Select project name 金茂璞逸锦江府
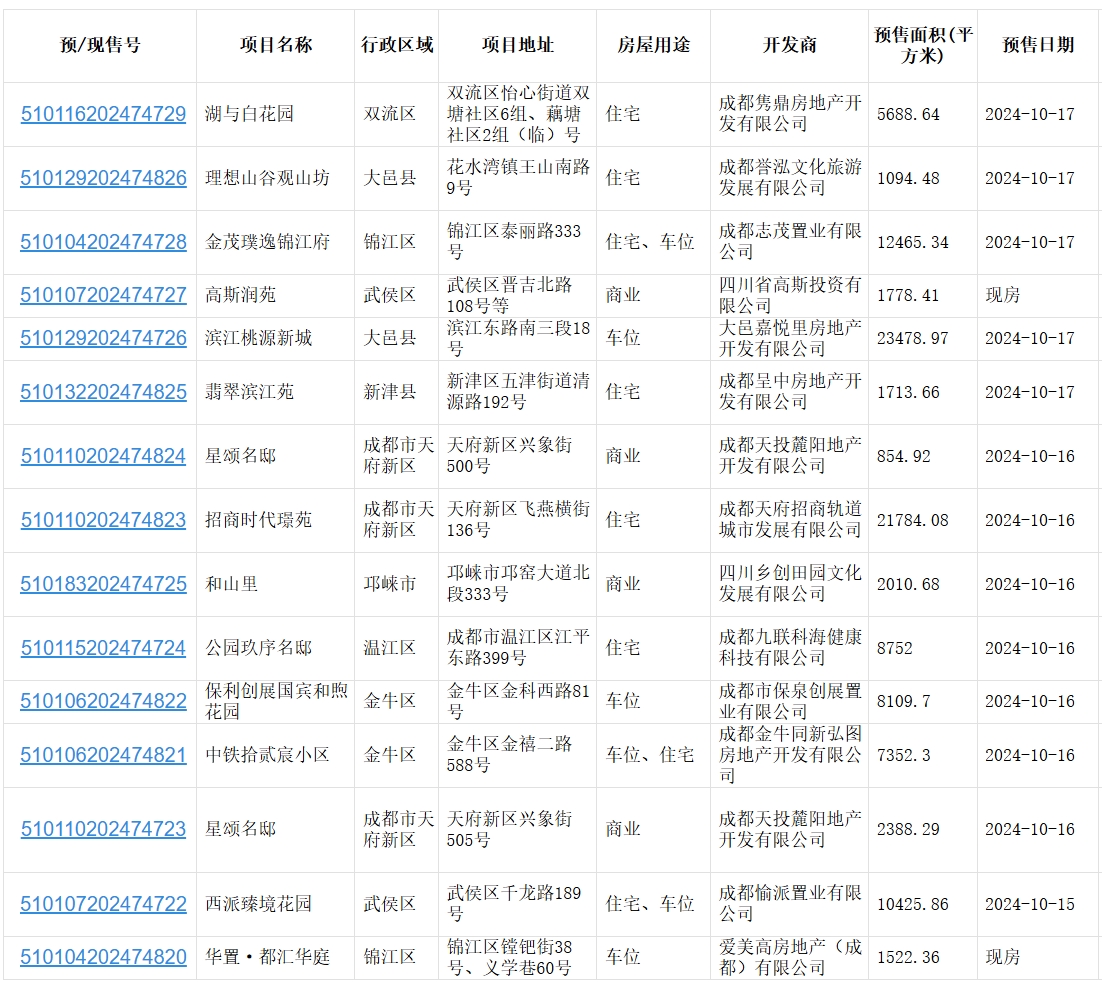The height and width of the screenshot is (982, 1102). (x=267, y=242)
